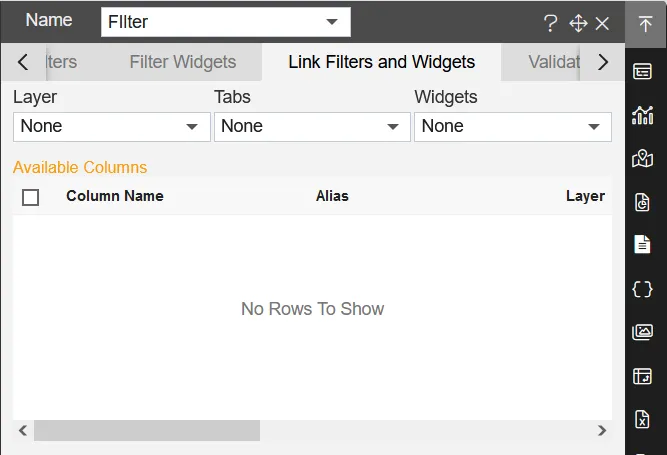Switch to the Filter Widgets tab
Screen dimensions: 667x455
tap(183, 62)
